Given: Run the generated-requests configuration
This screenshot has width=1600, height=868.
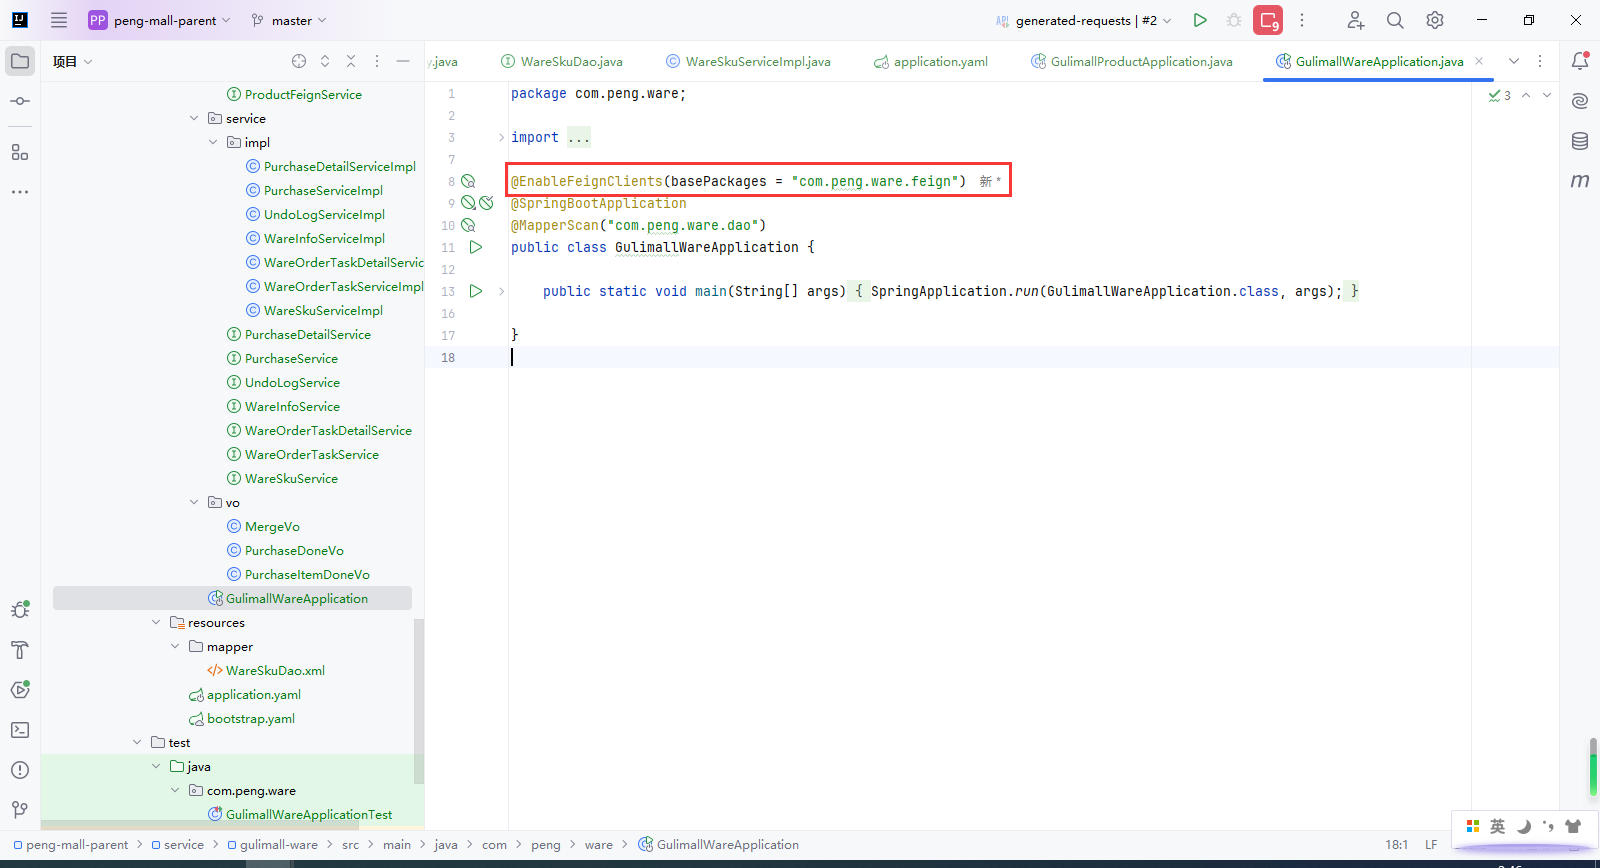Looking at the screenshot, I should (x=1200, y=20).
